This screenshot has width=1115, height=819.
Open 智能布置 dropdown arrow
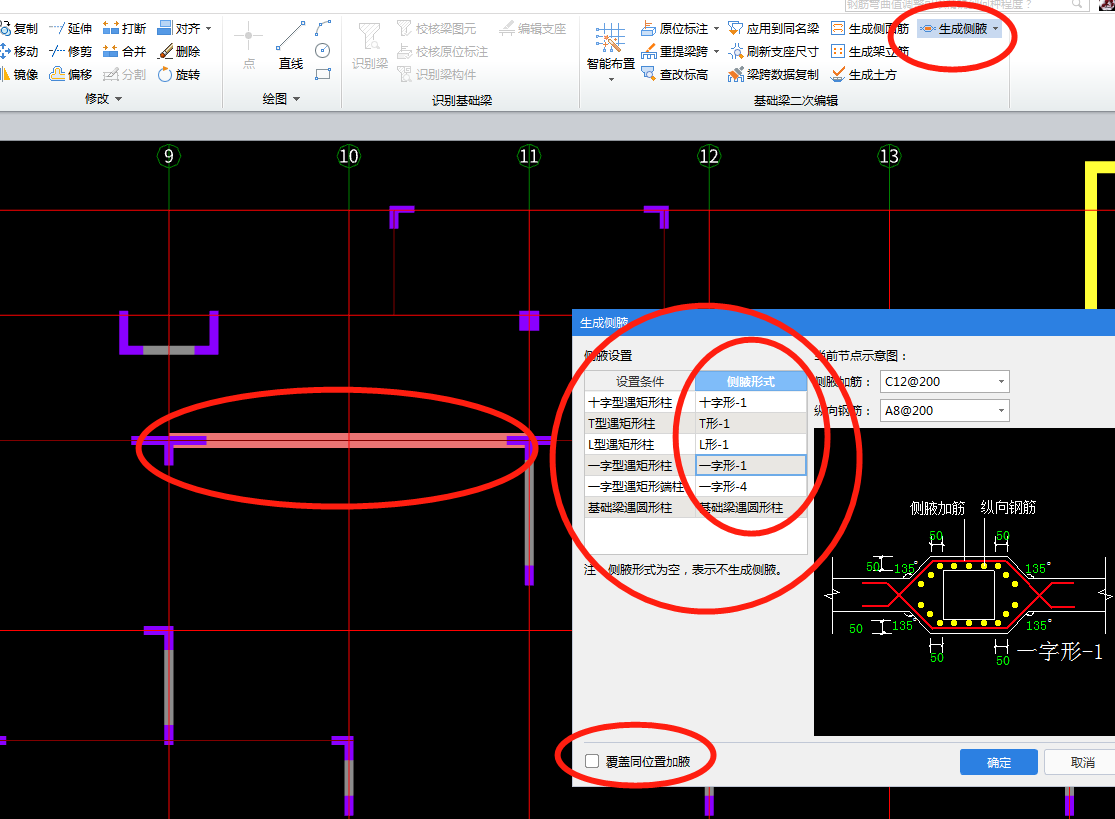tap(611, 79)
